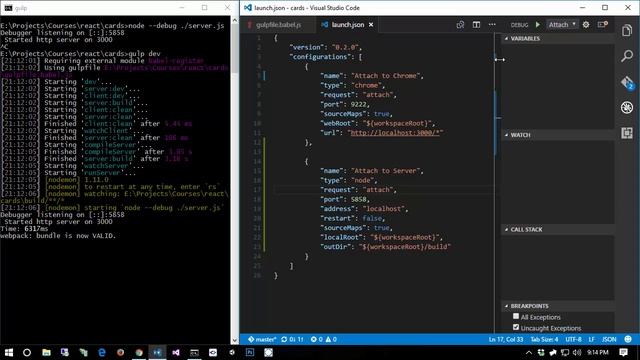This screenshot has width=640, height=360.
Task: Start debugging with the green play button
Action: 538,24
